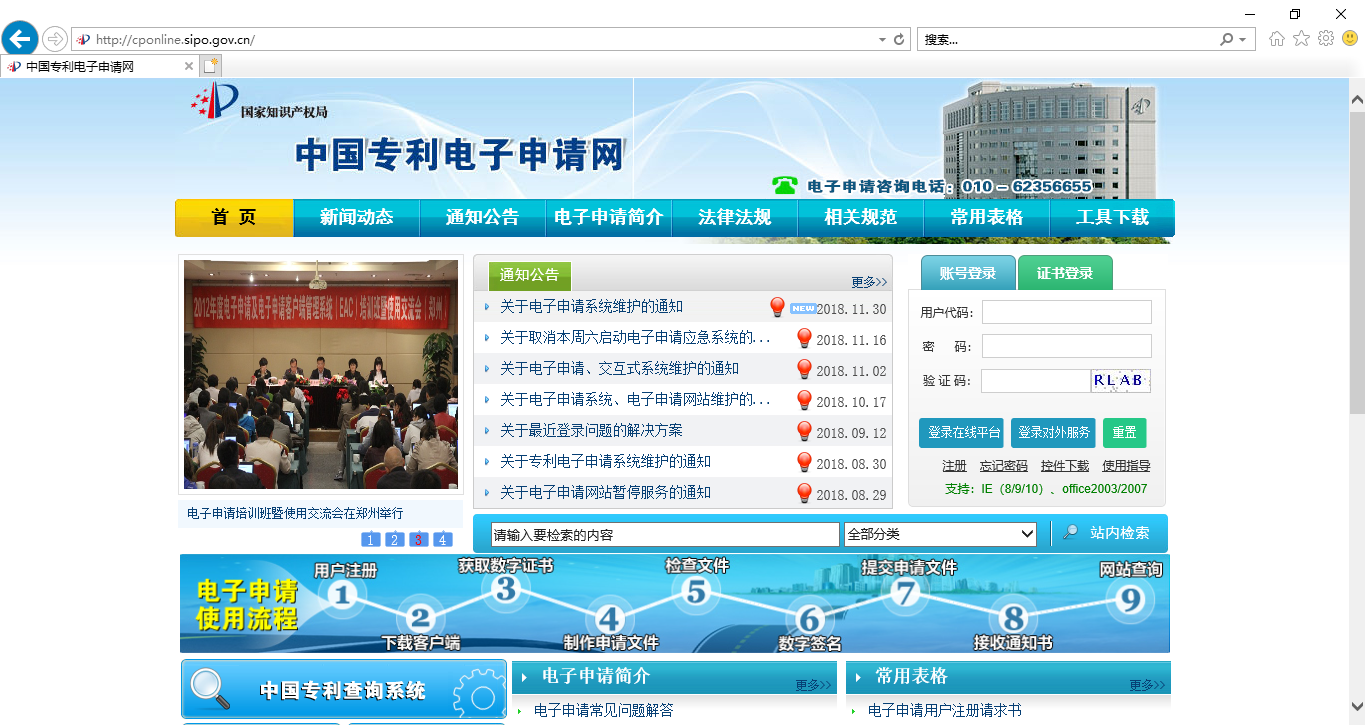Click step 9 网站查询 circle

1130,598
